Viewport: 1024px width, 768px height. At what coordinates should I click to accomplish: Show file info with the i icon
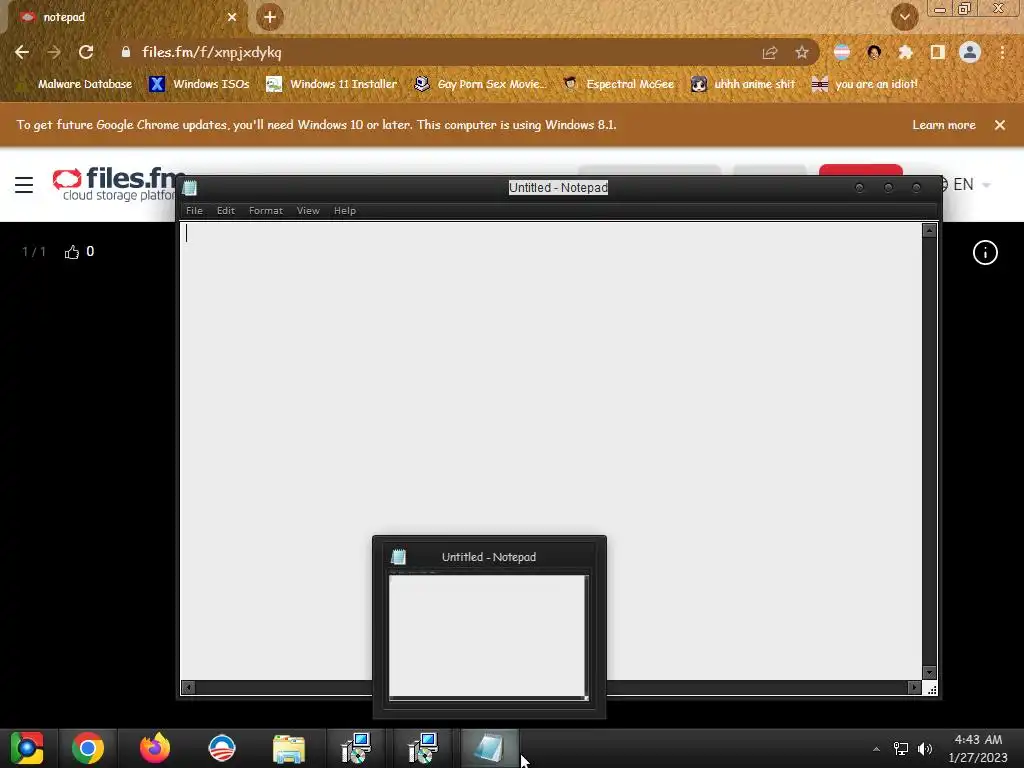pos(985,253)
